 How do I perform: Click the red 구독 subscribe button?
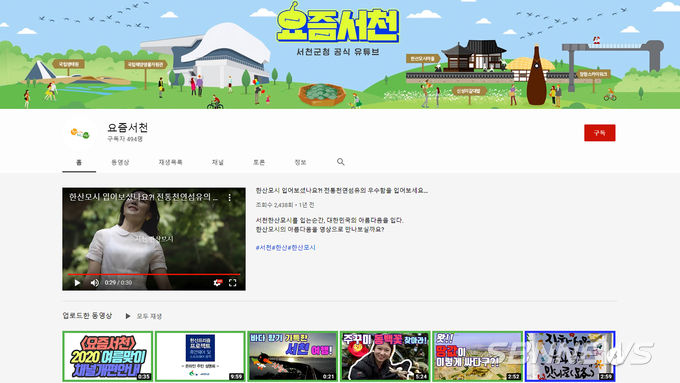pyautogui.click(x=599, y=133)
